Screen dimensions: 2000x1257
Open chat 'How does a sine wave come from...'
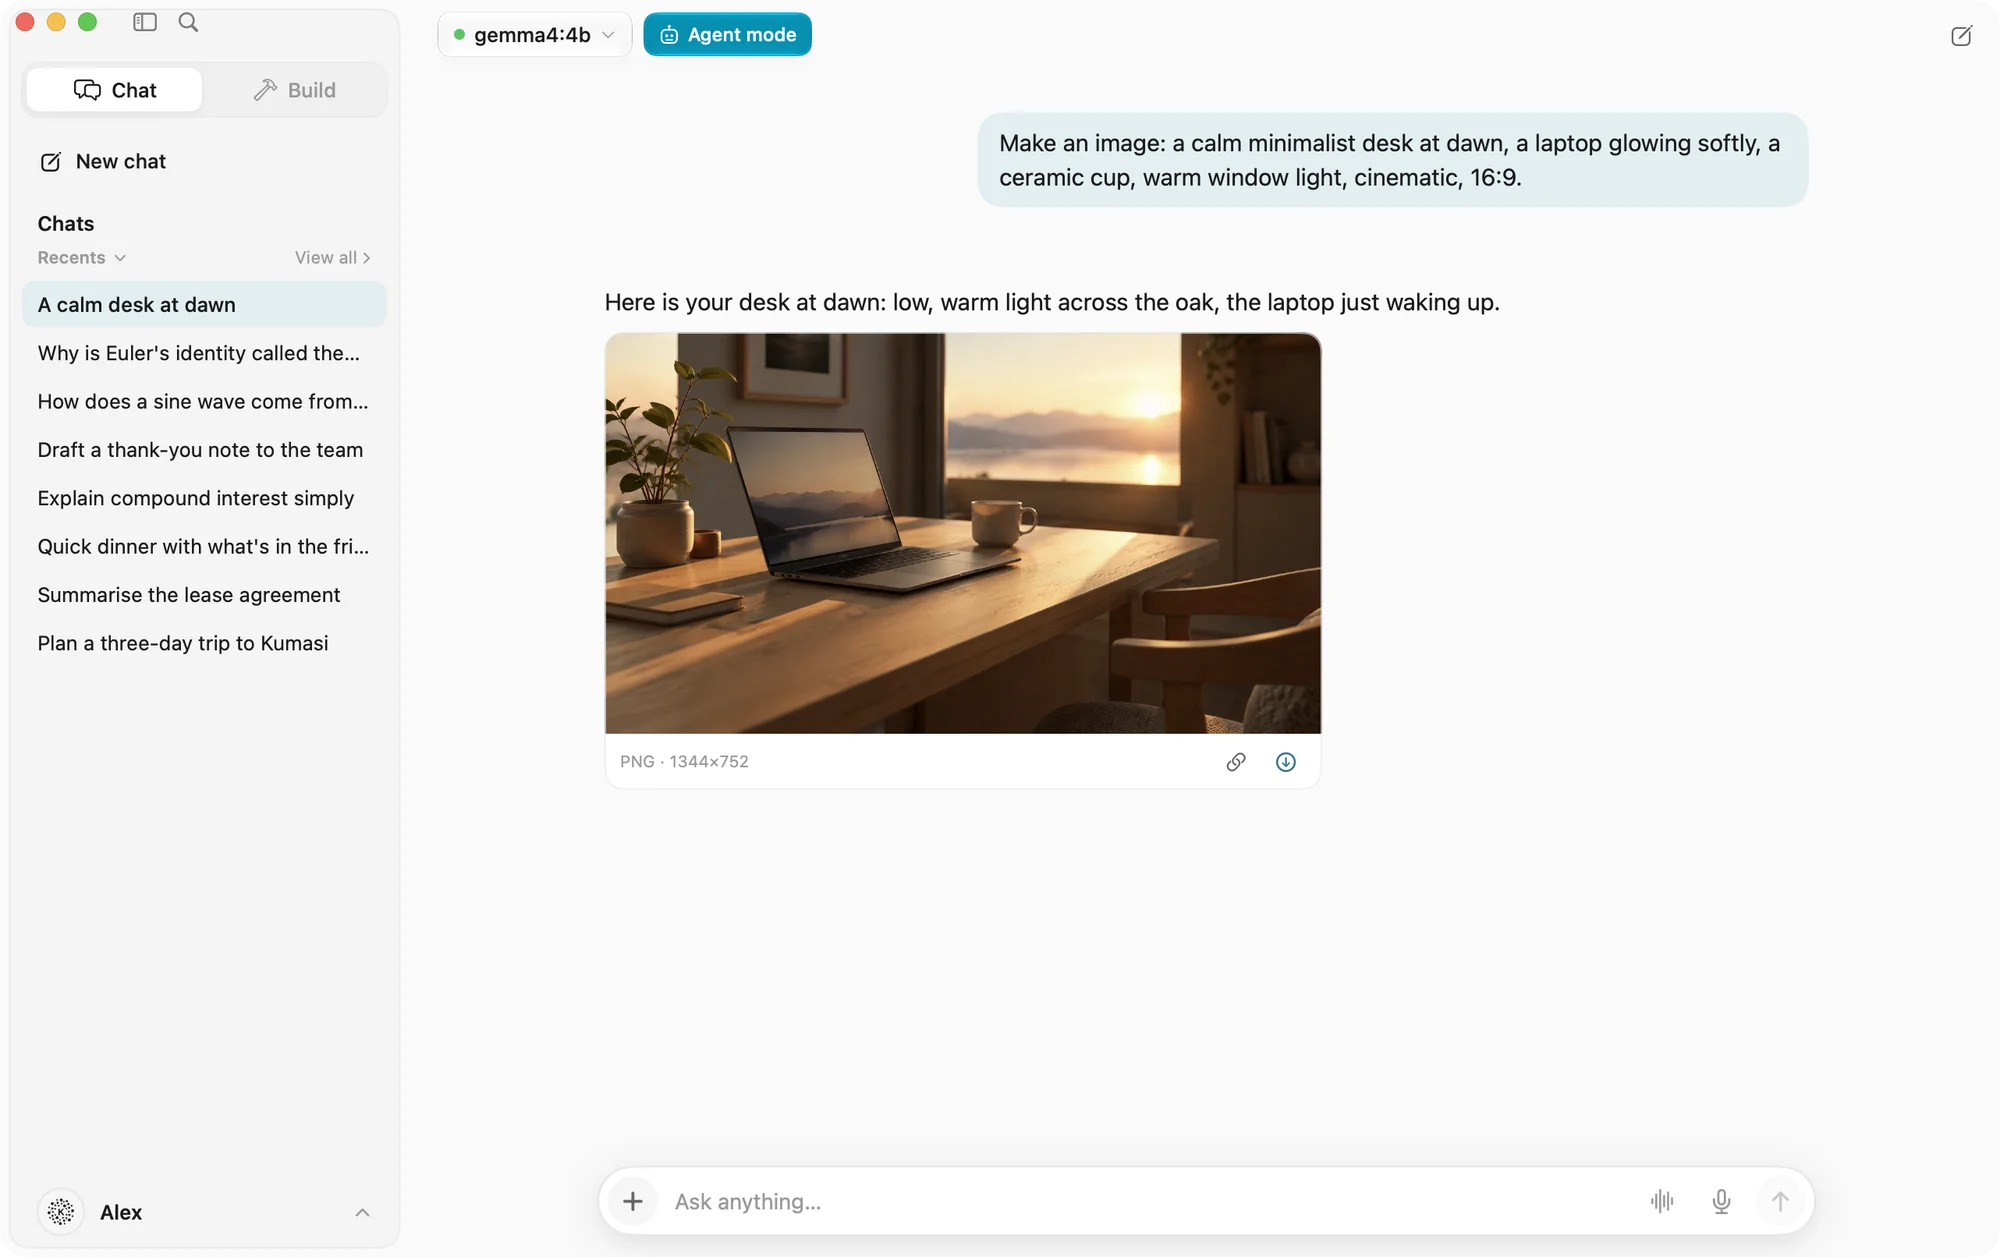tap(204, 401)
